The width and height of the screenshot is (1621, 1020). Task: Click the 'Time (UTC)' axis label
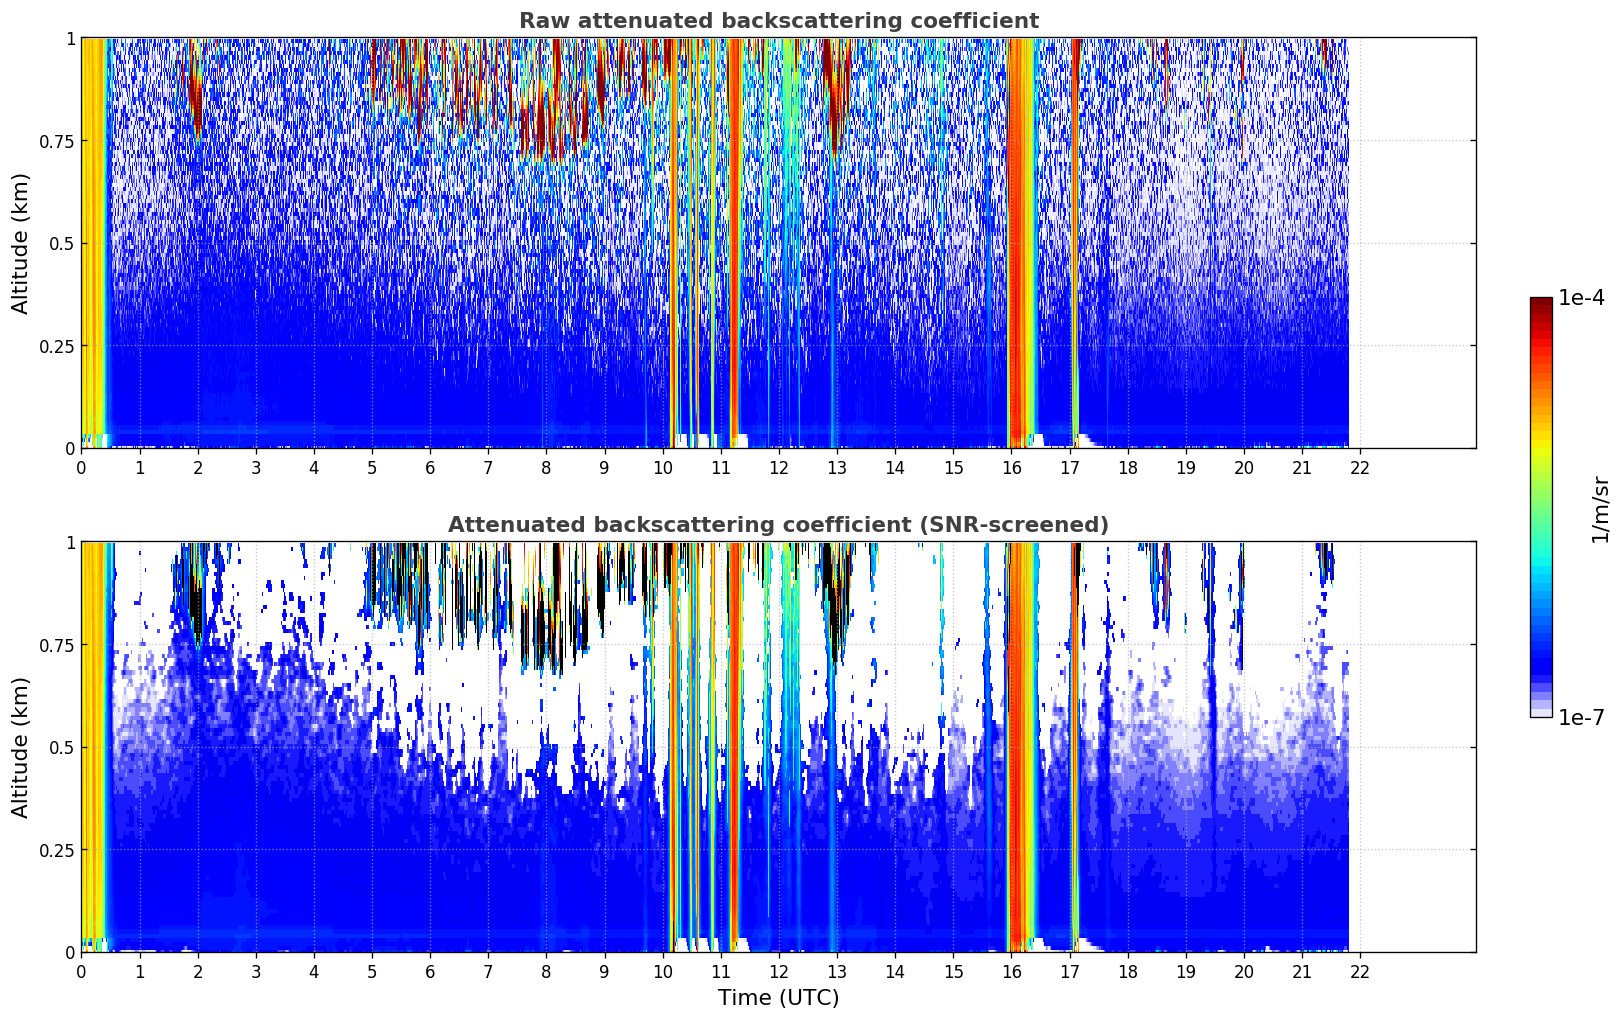point(778,998)
